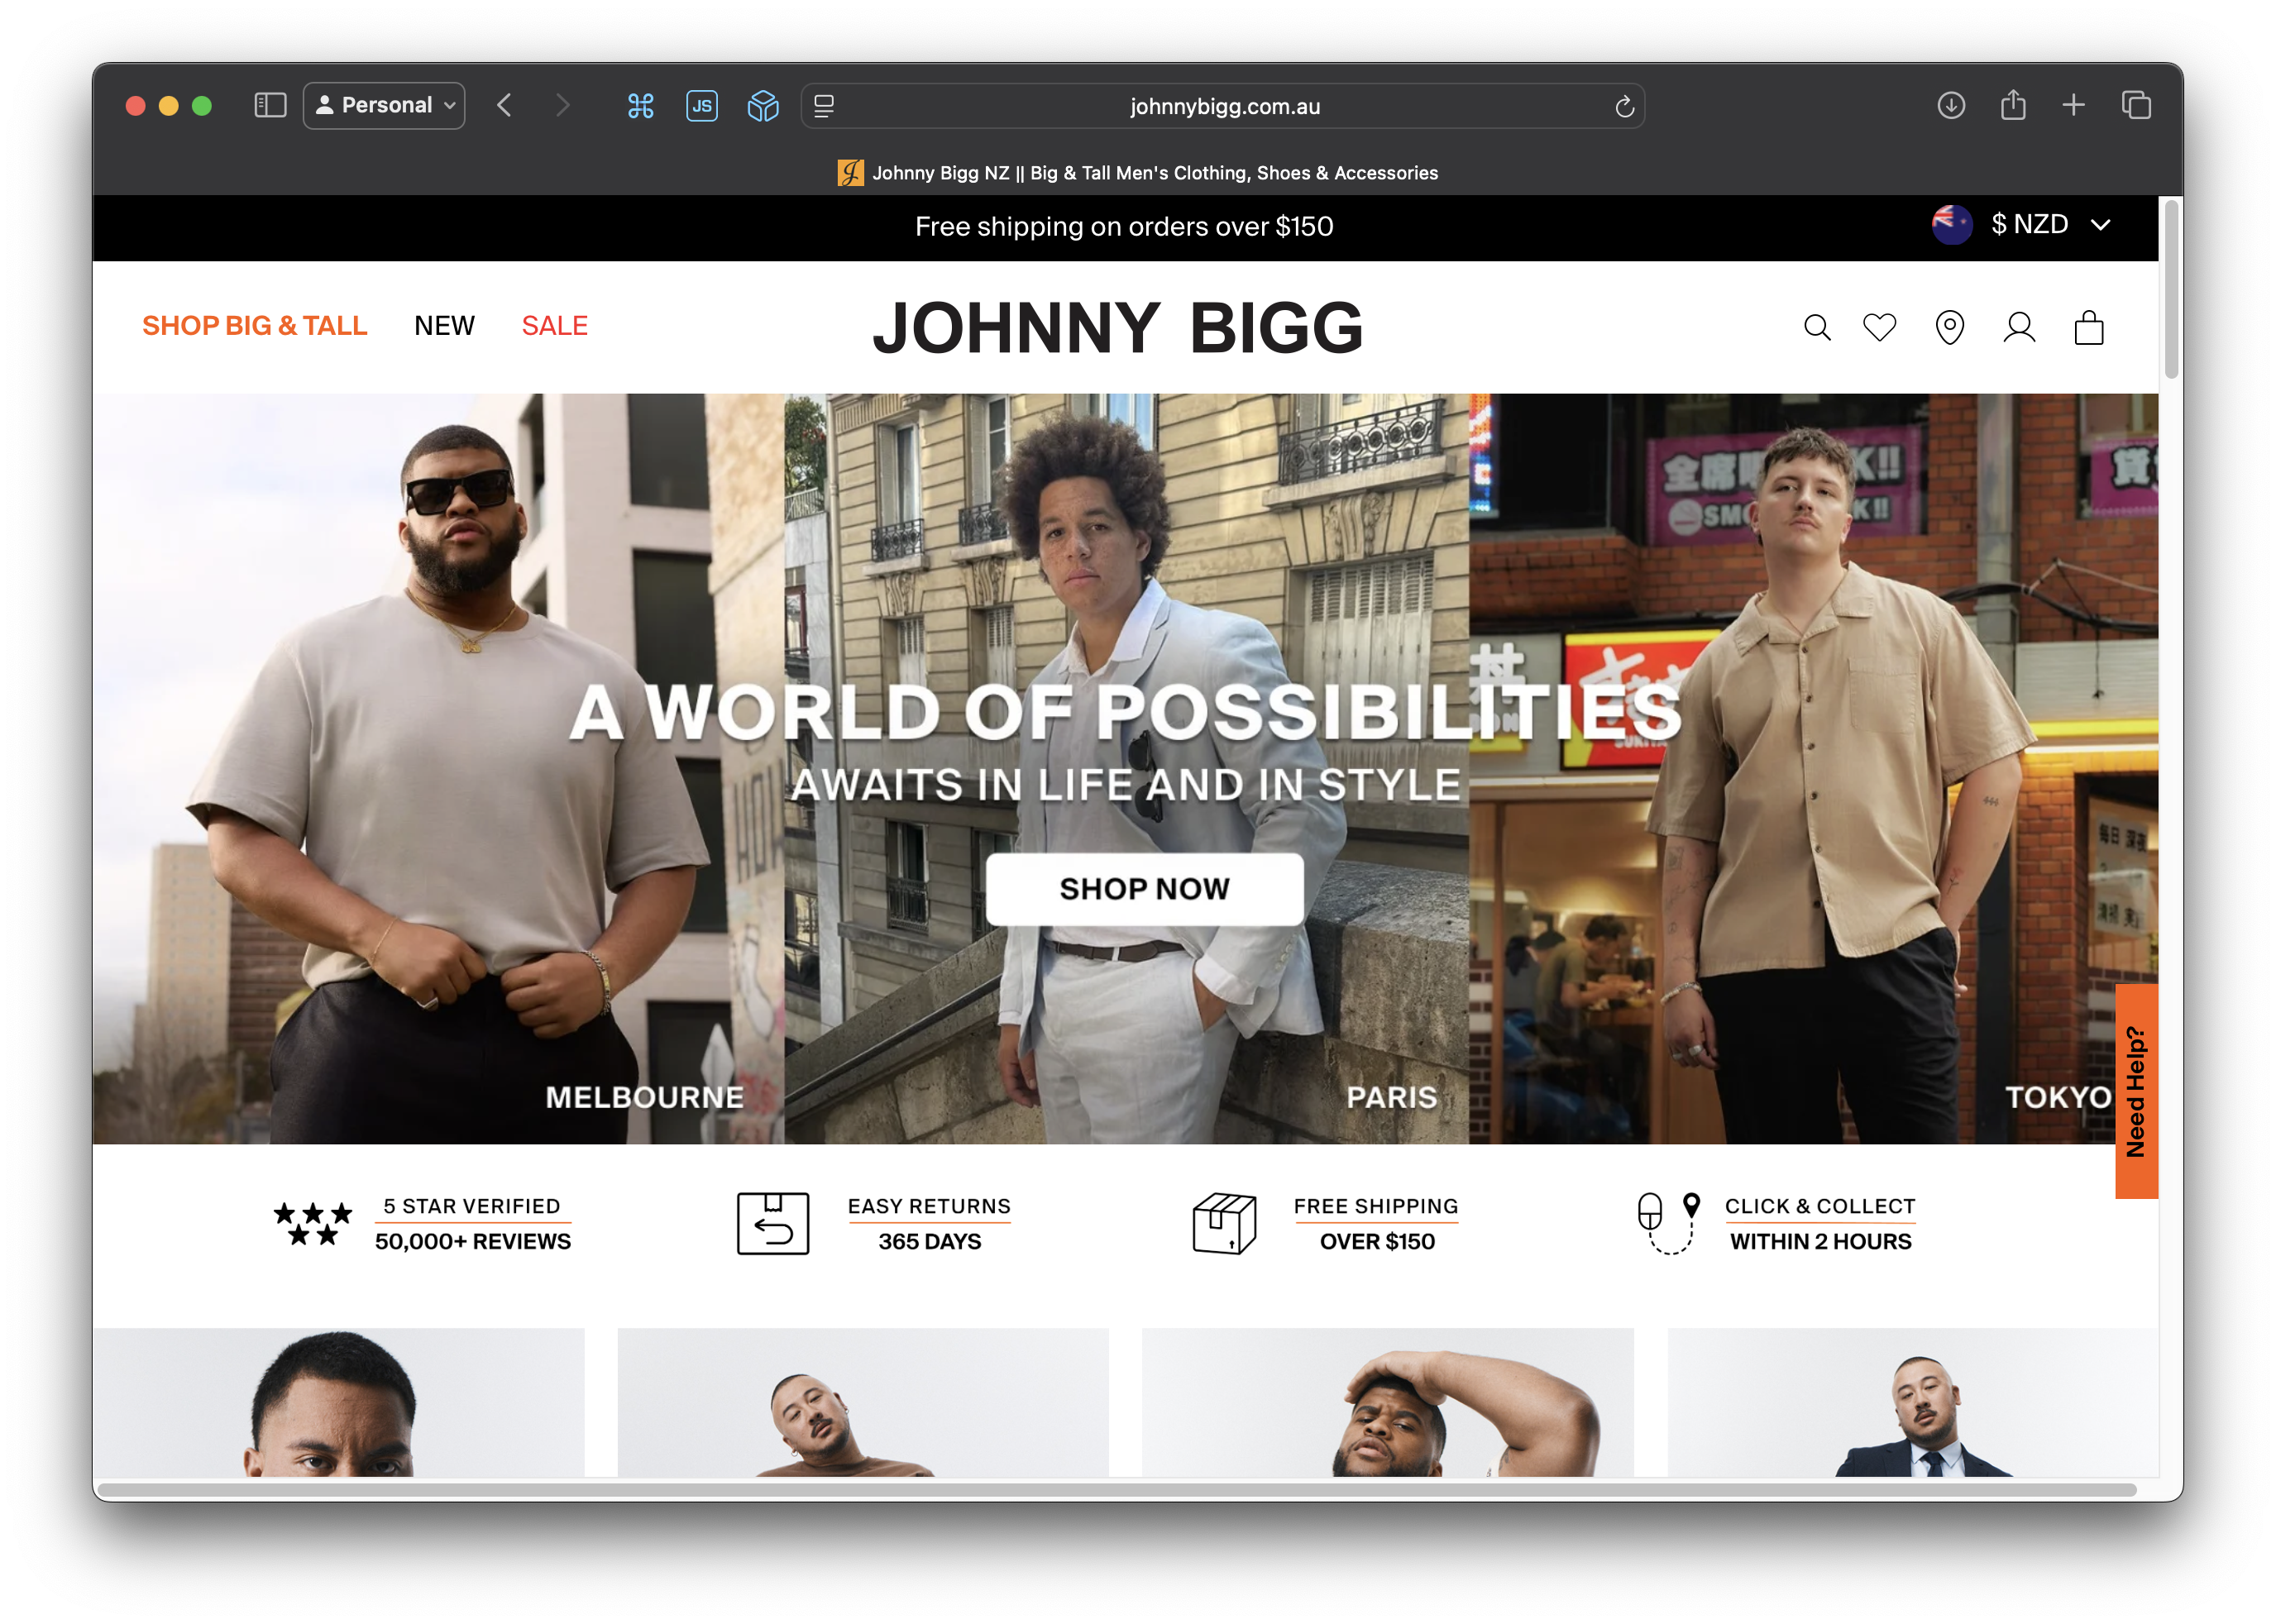Open the Share icon in Safari toolbar
Viewport: 2276px width, 1624px height.
(2013, 105)
